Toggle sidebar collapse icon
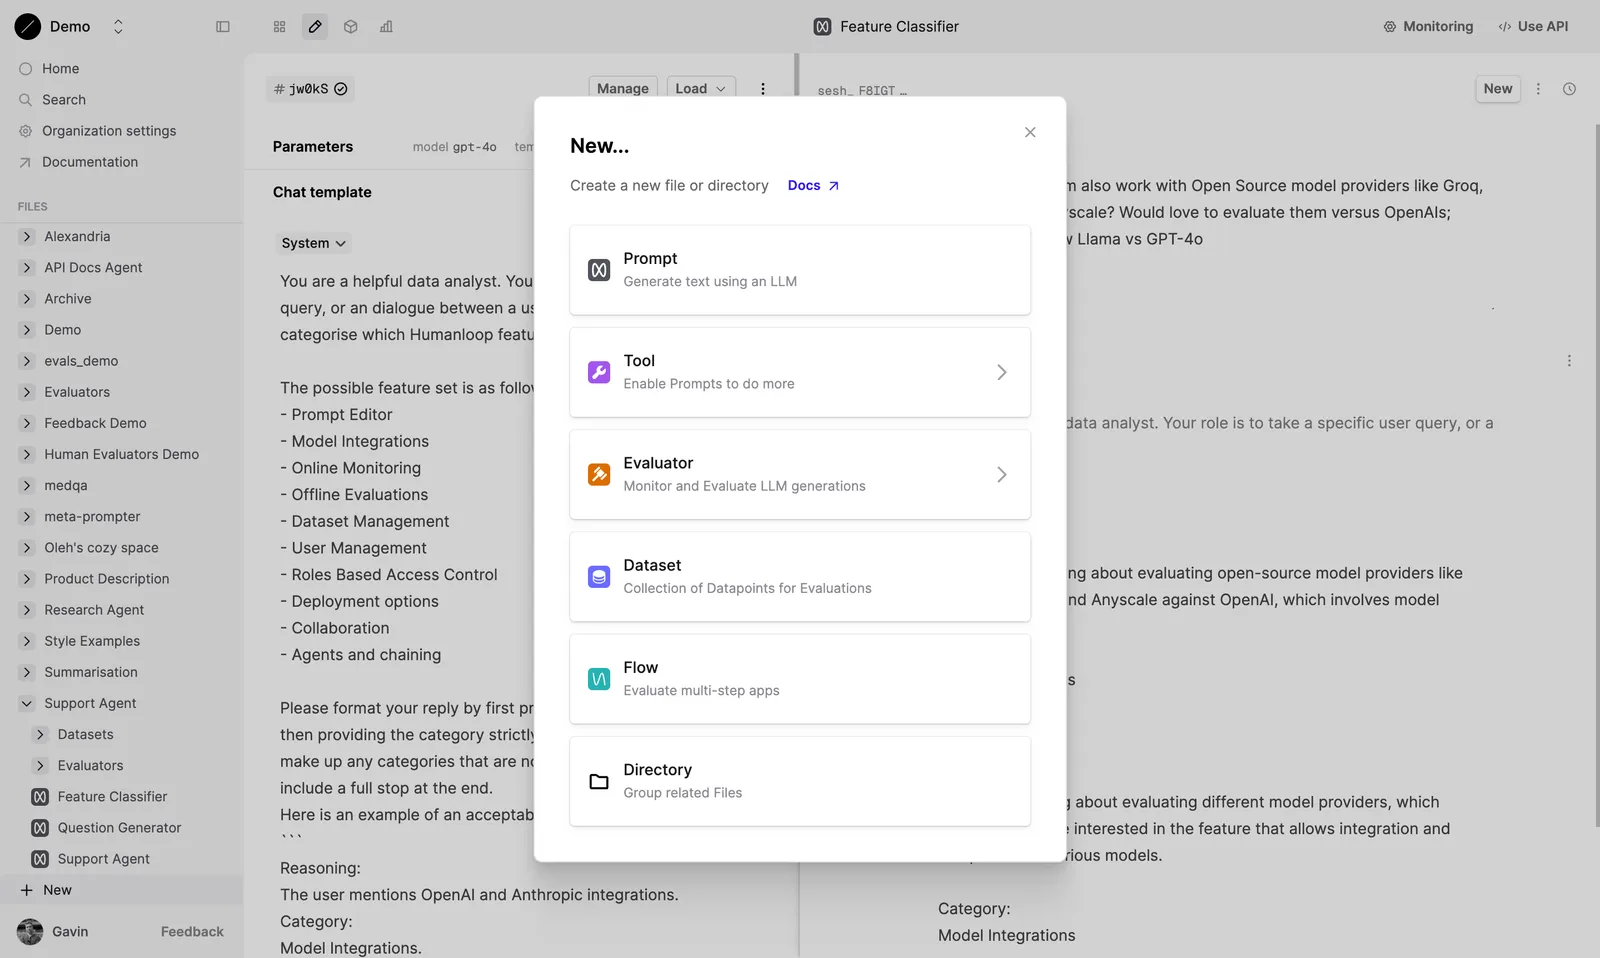The height and width of the screenshot is (958, 1600). click(x=223, y=27)
